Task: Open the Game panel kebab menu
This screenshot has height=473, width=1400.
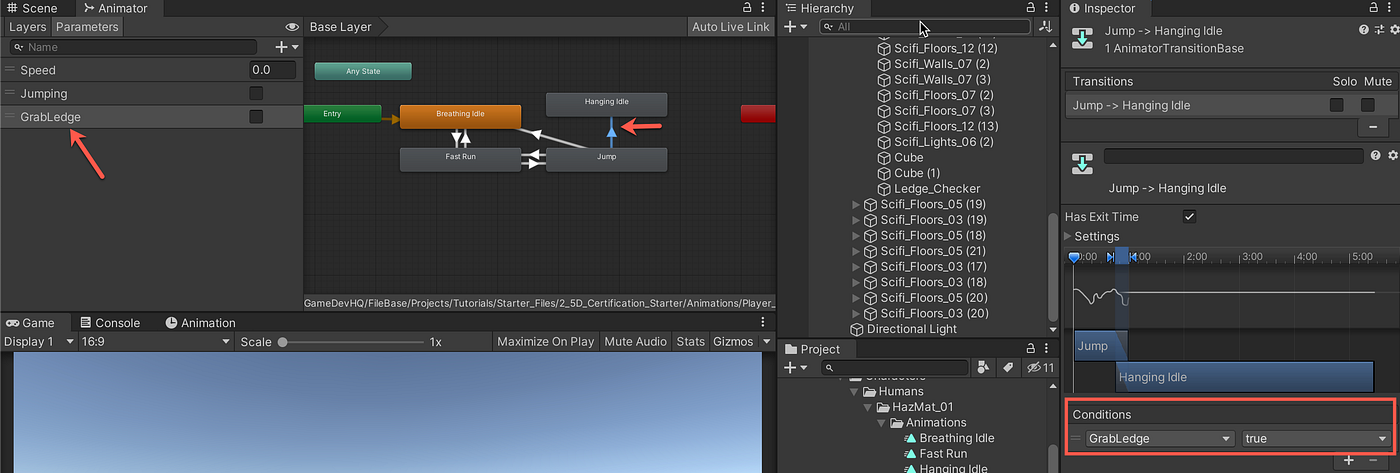Action: click(764, 323)
